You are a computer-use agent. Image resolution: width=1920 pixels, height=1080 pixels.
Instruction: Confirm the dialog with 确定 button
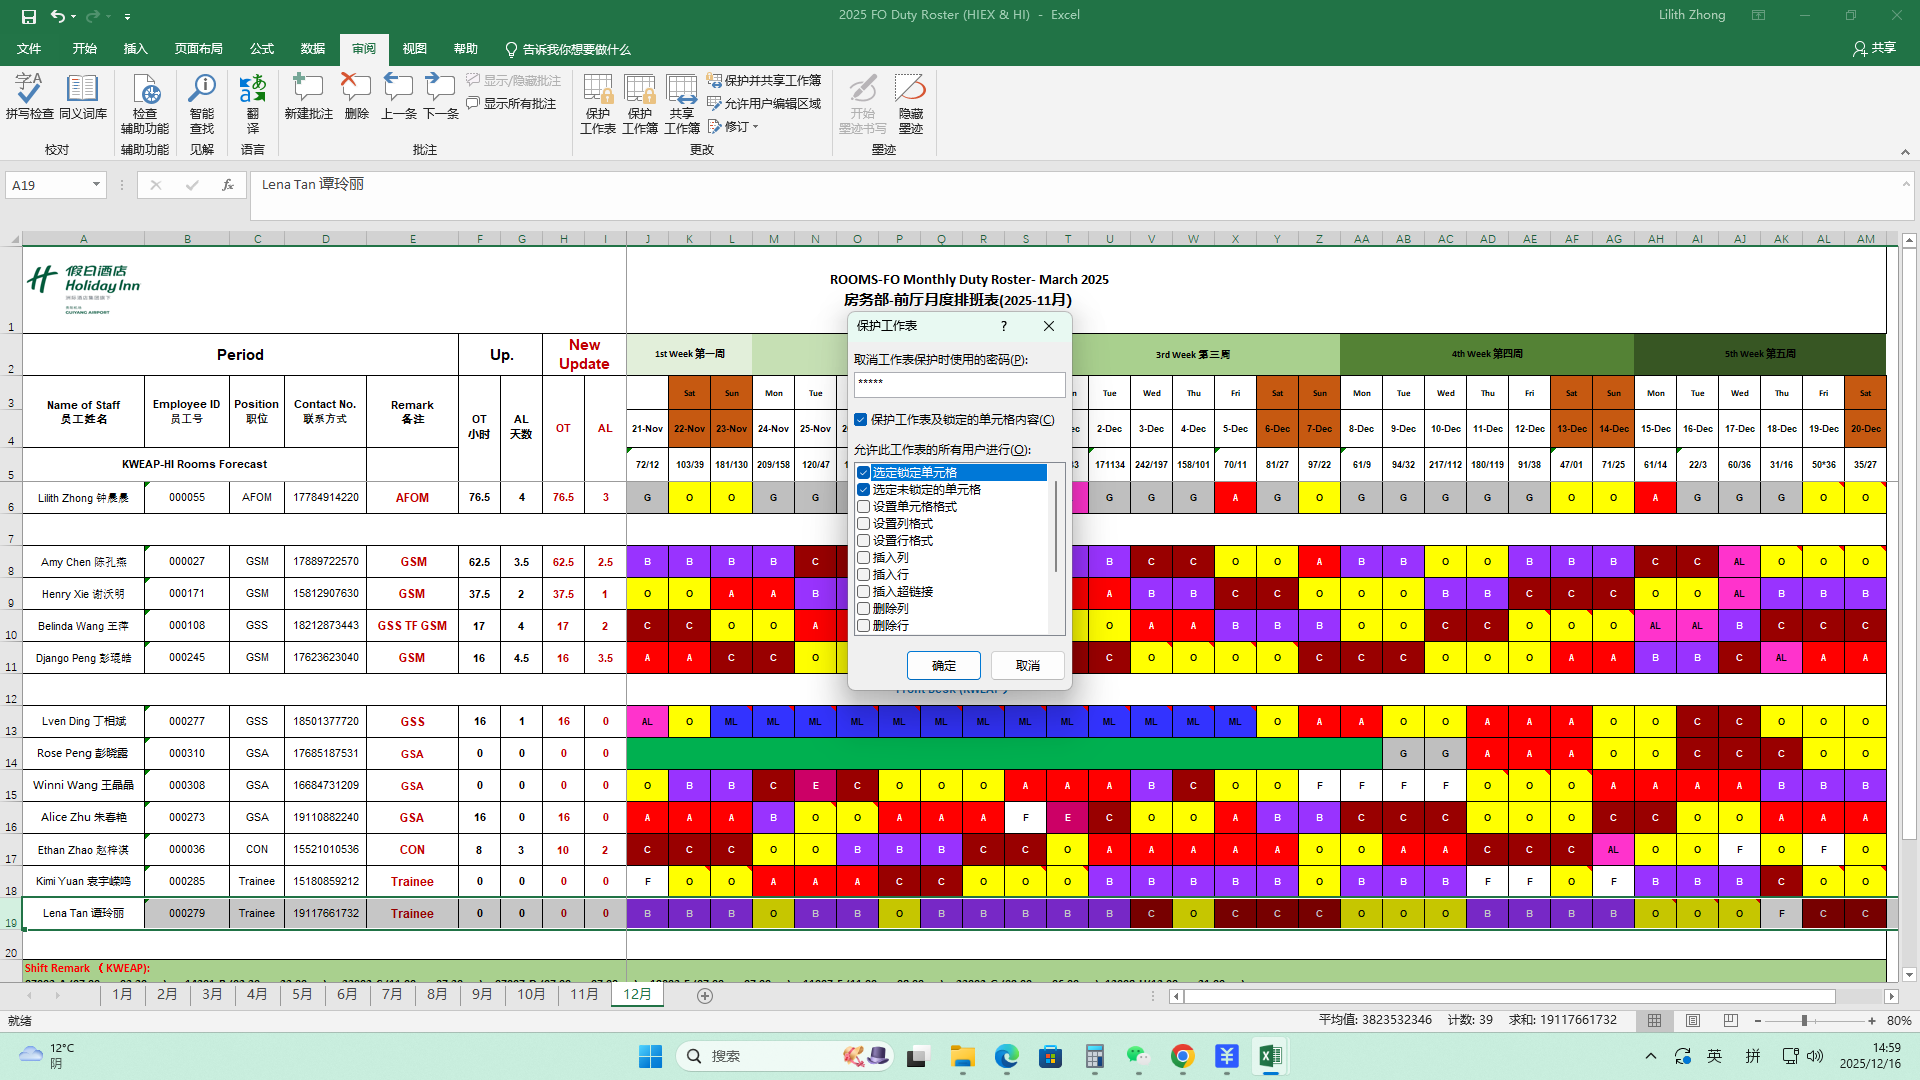[943, 666]
